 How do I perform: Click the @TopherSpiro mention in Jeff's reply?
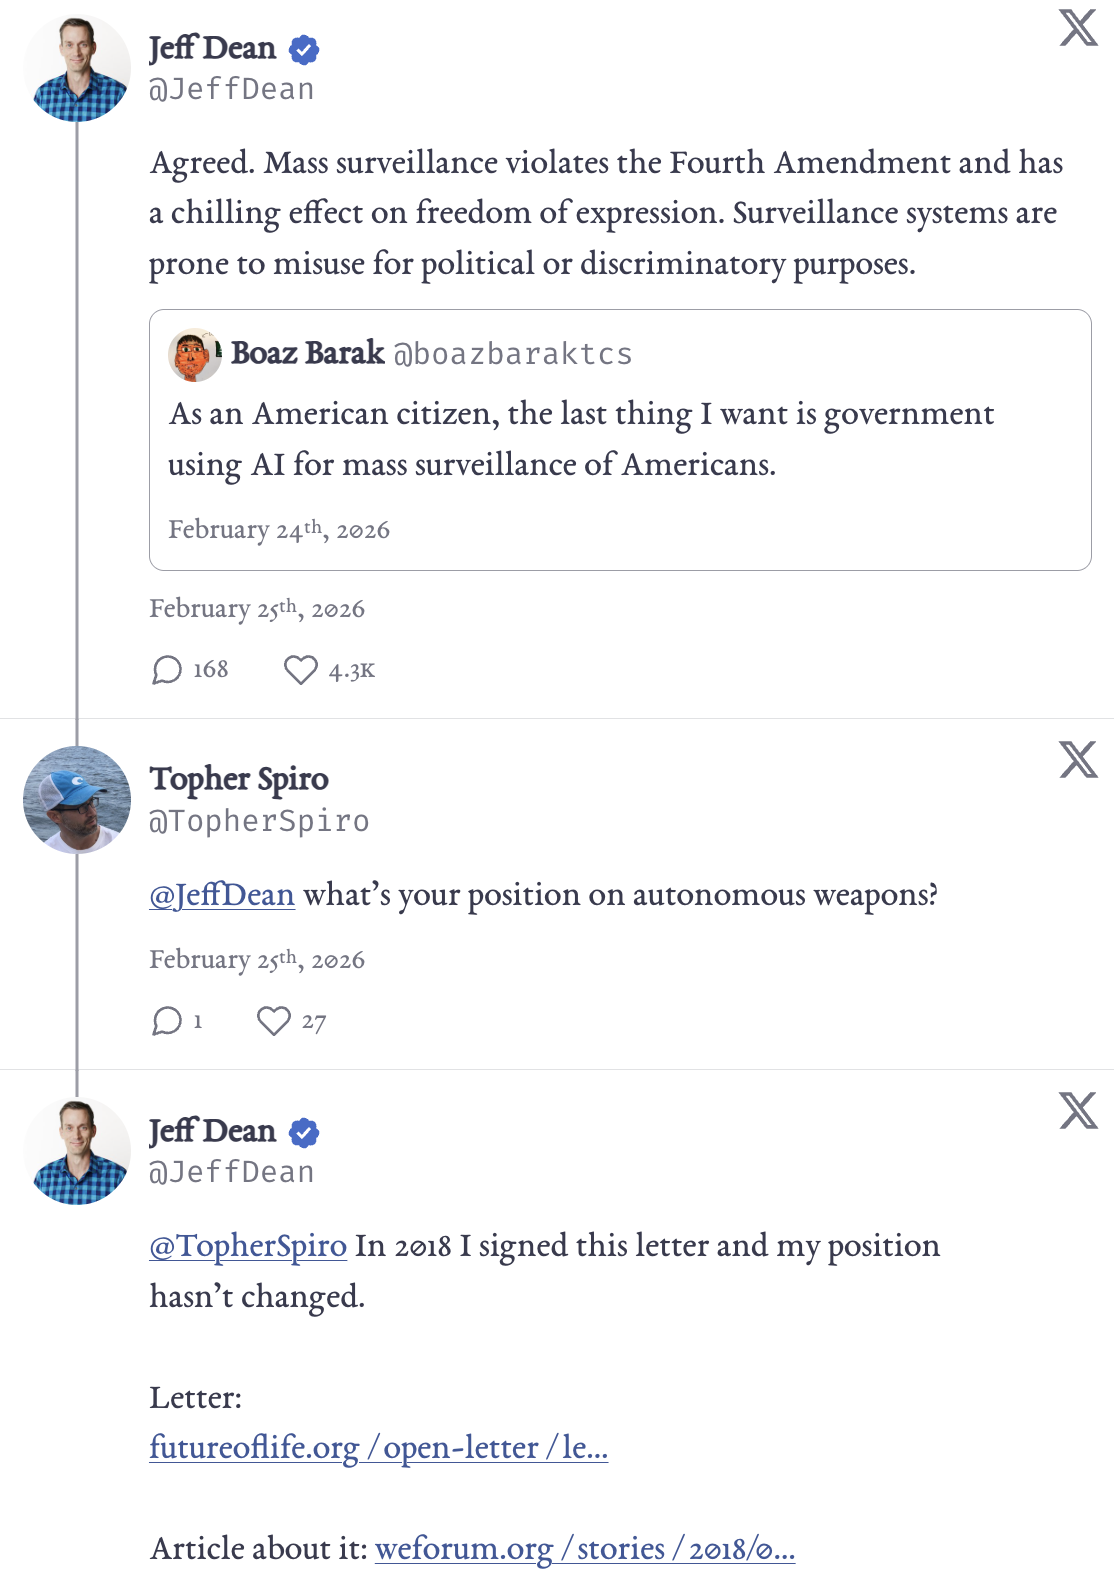tap(248, 1246)
